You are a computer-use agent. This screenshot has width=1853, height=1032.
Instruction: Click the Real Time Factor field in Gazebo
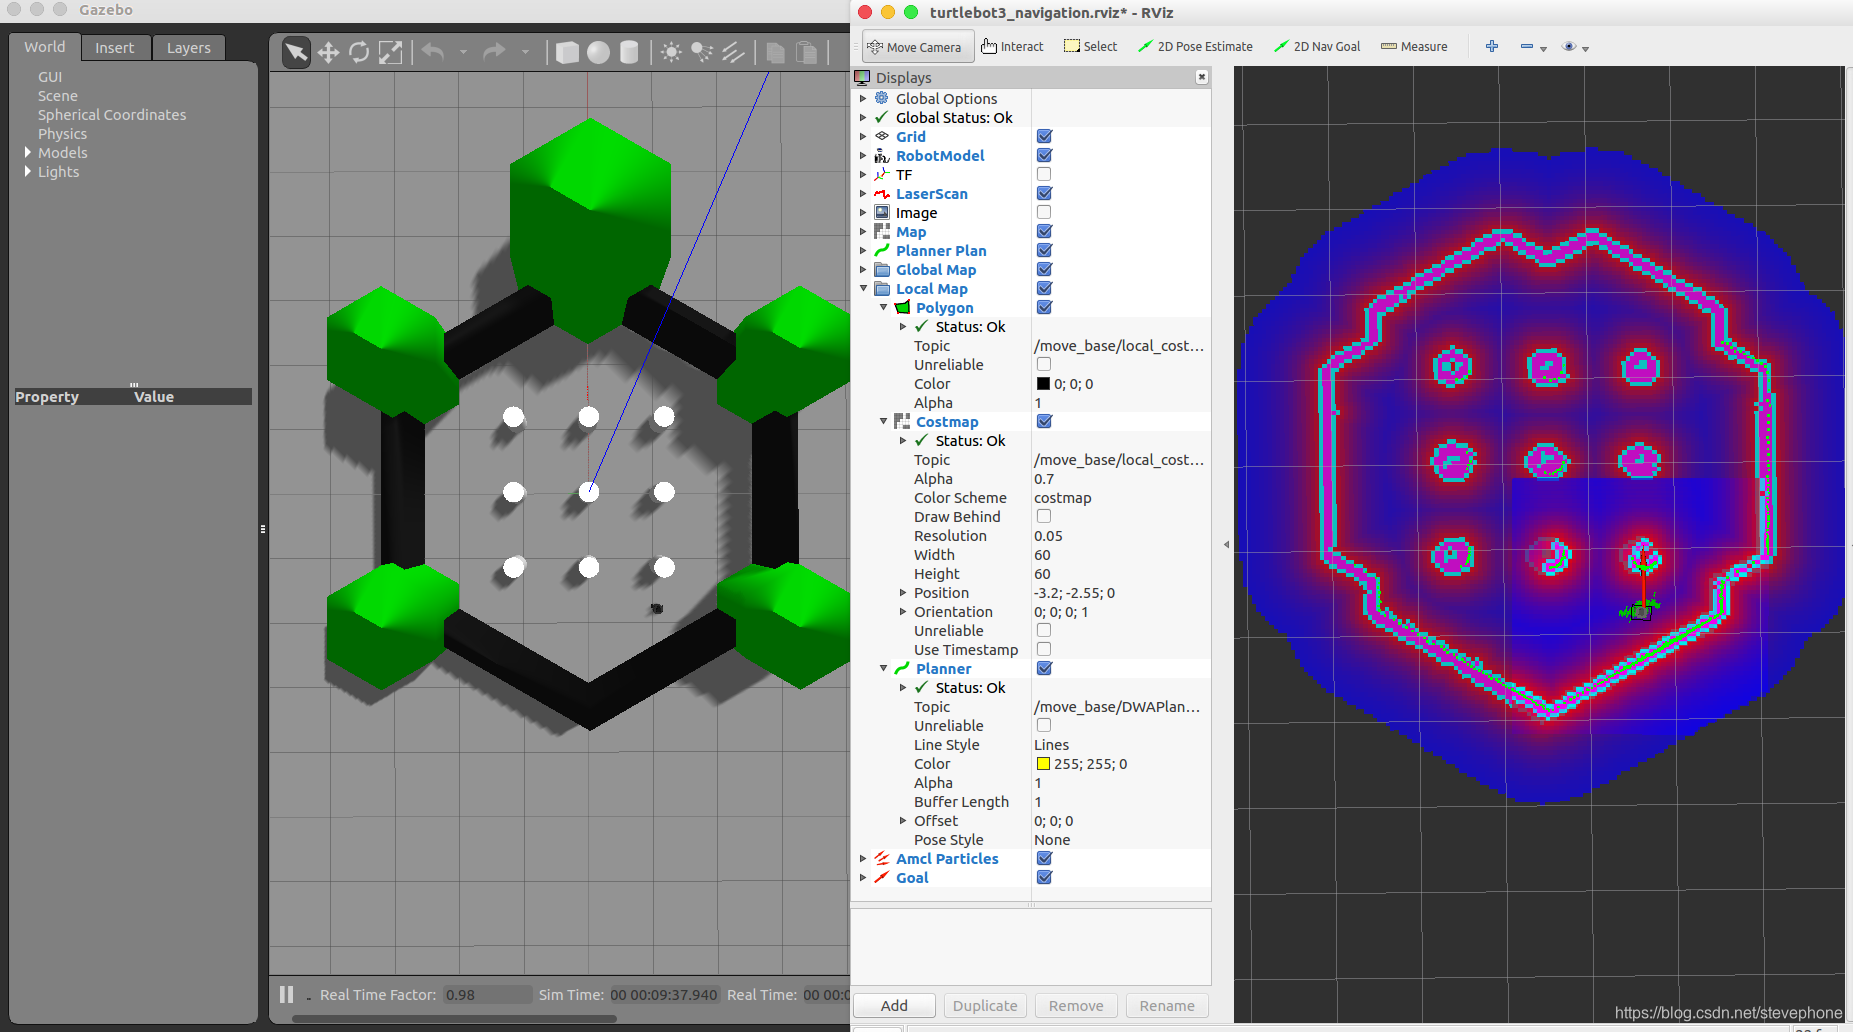[x=487, y=994]
